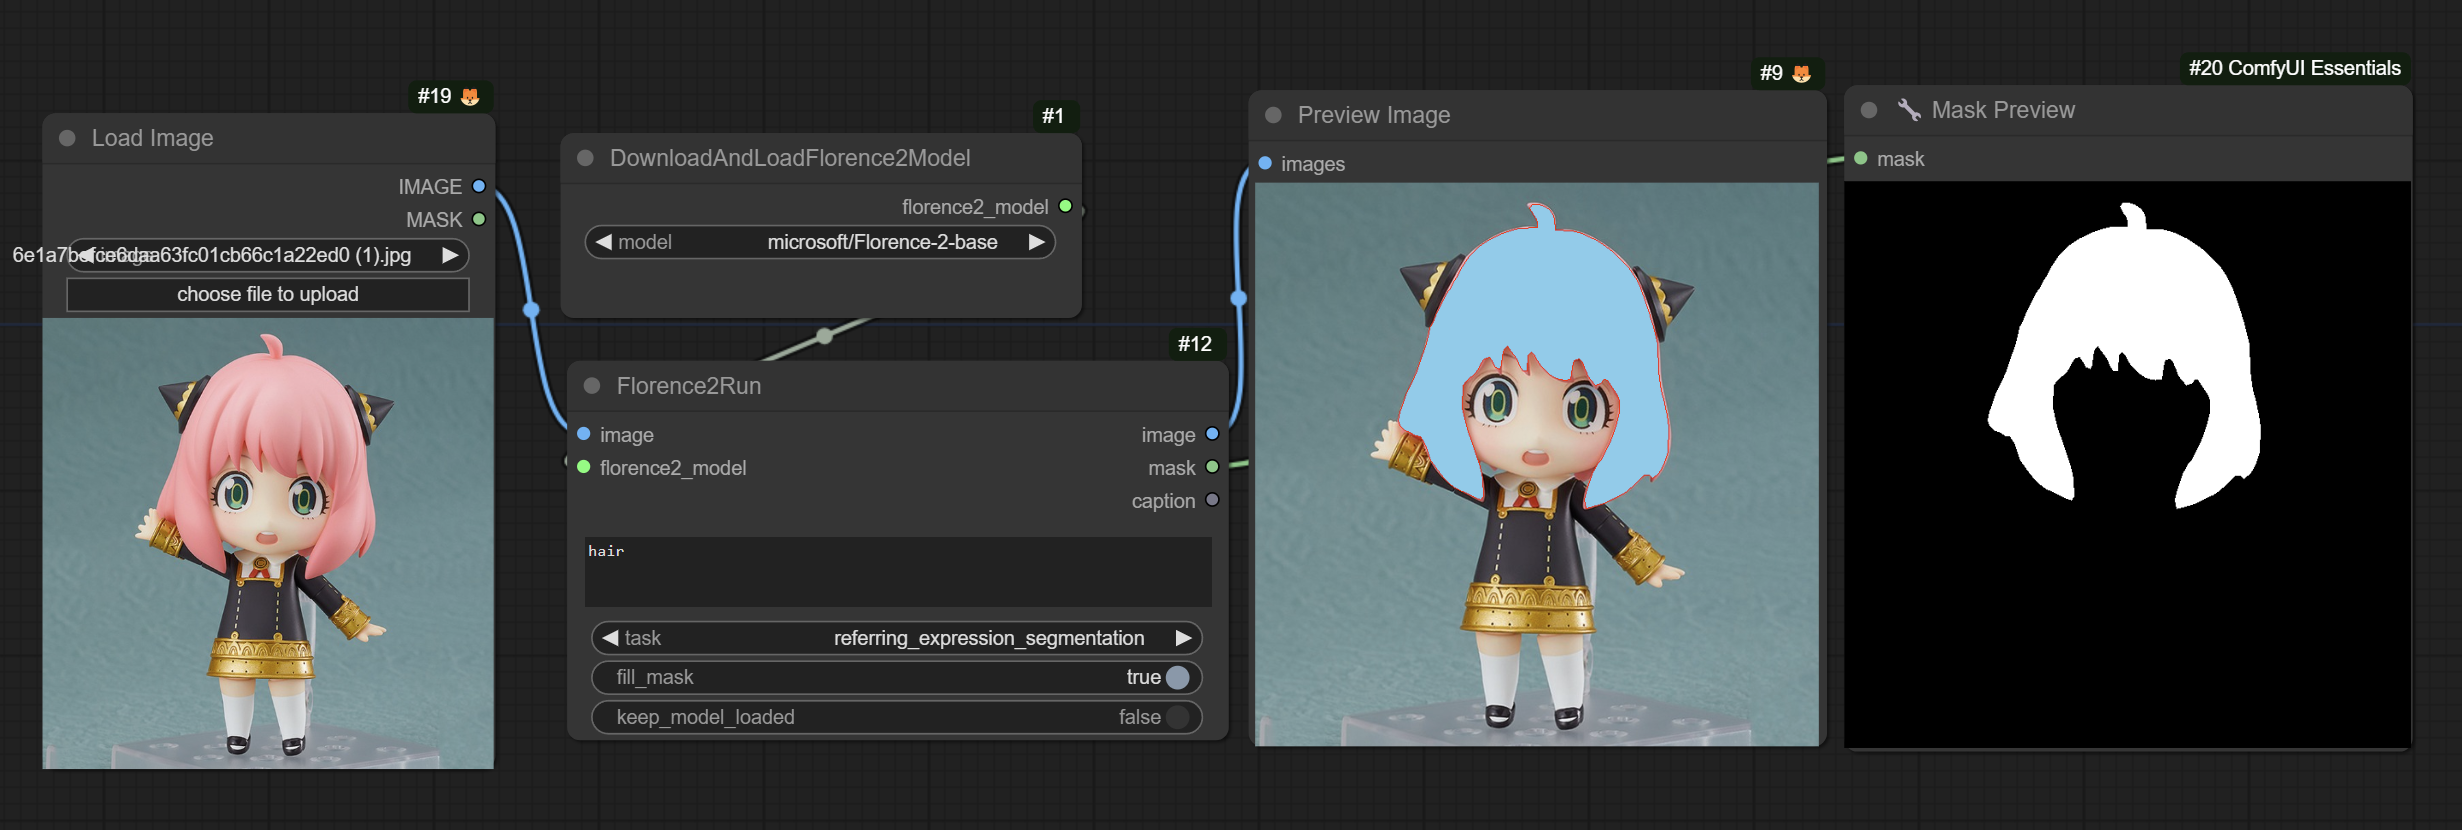This screenshot has height=830, width=2462.
Task: Click the Mask Preview black-and-white mask image
Action: point(2127,464)
